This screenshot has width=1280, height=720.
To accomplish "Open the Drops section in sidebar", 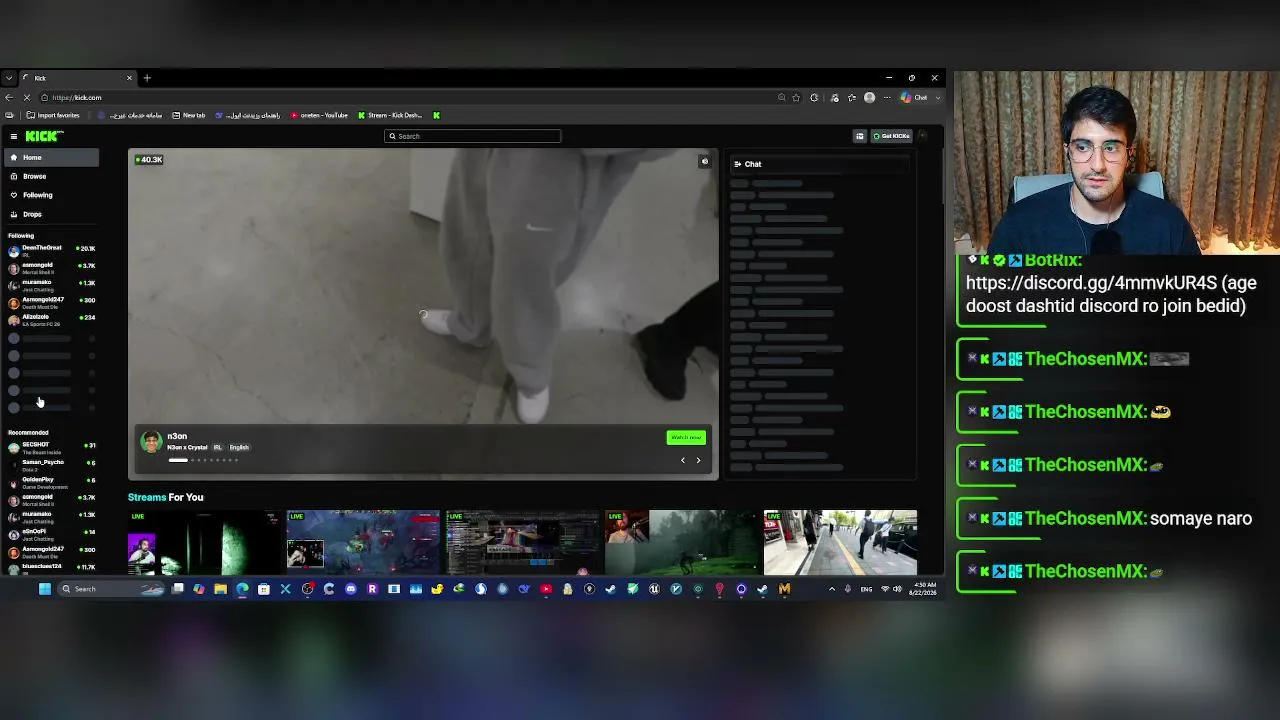I will 51,214.
